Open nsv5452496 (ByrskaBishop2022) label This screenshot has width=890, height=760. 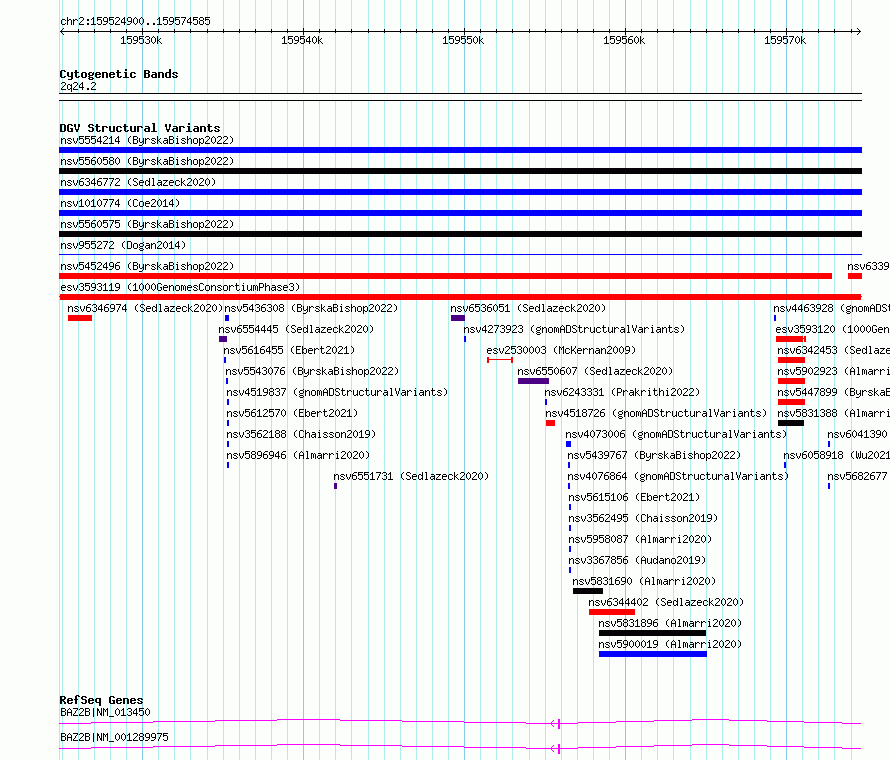147,266
